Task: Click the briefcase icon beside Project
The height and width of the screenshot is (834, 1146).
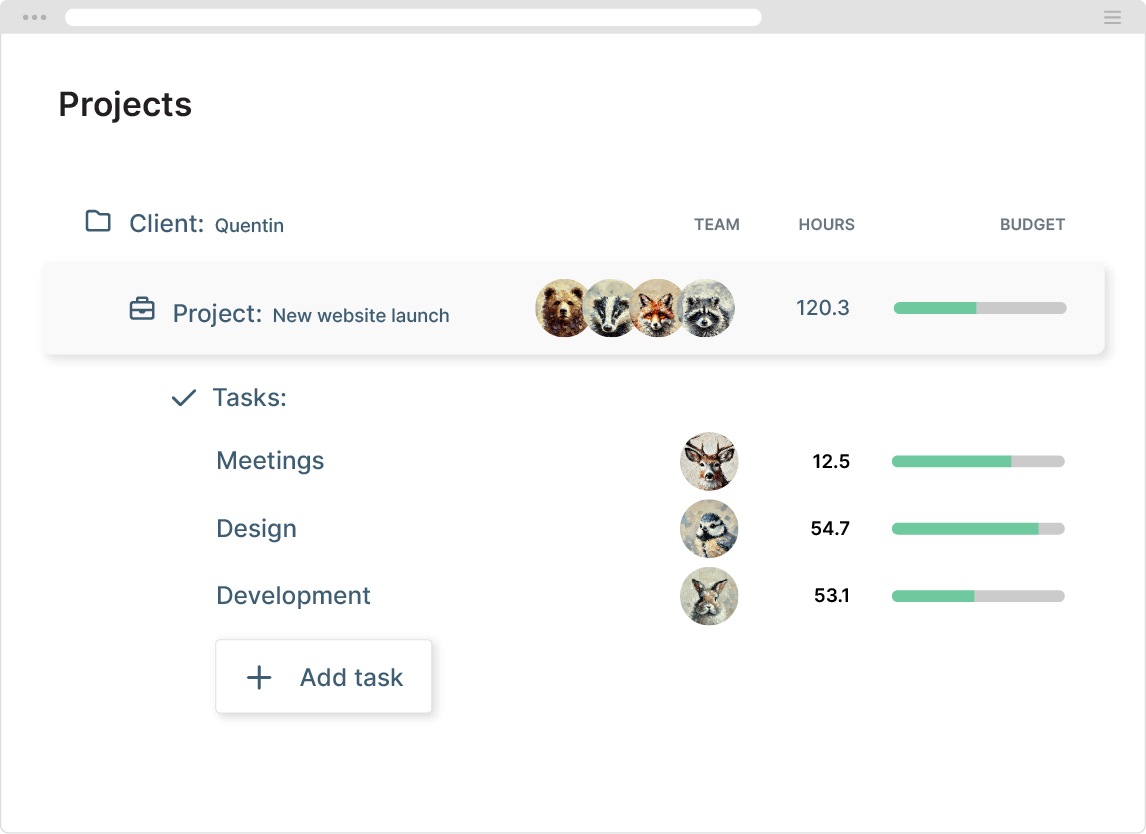Action: point(142,310)
